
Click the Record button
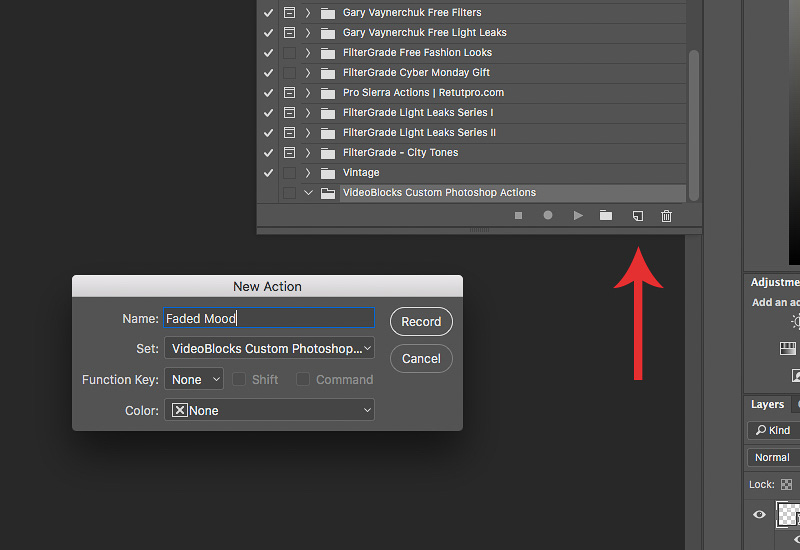(421, 321)
